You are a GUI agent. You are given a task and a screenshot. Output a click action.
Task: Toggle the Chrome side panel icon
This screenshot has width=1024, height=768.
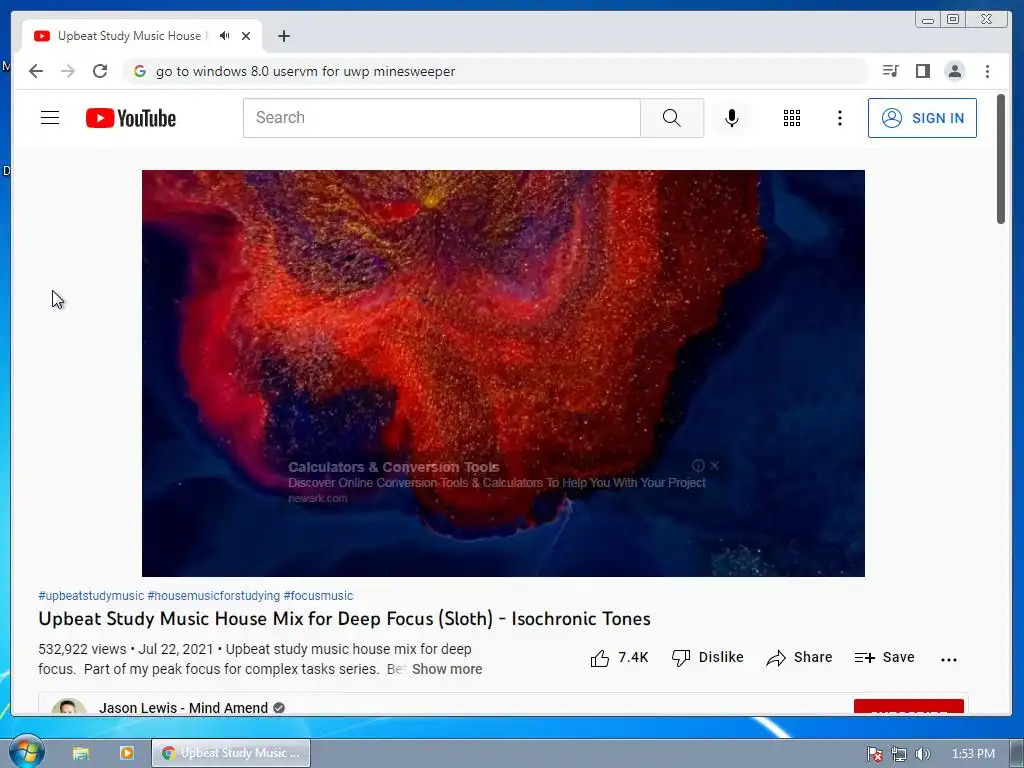point(923,71)
